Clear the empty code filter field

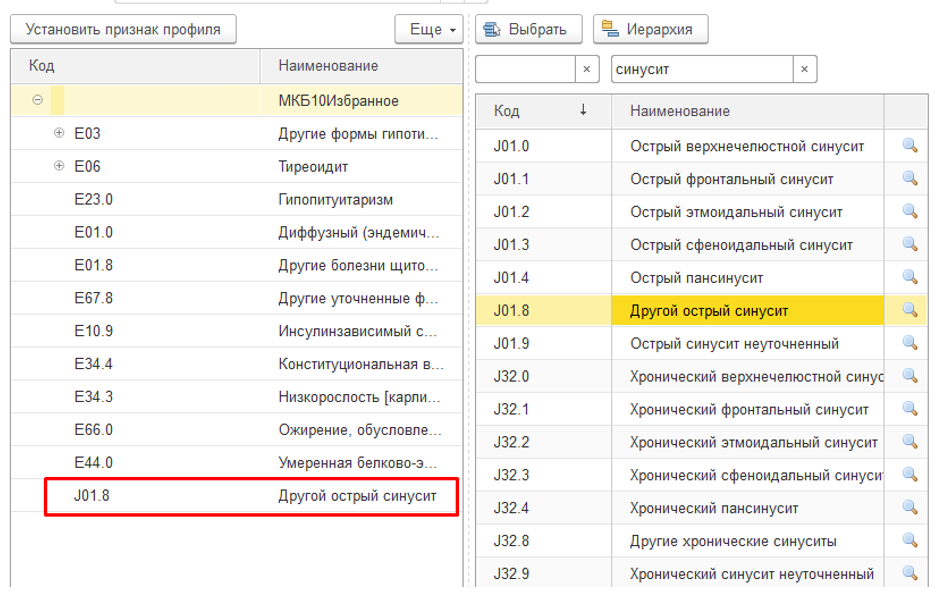pyautogui.click(x=587, y=69)
